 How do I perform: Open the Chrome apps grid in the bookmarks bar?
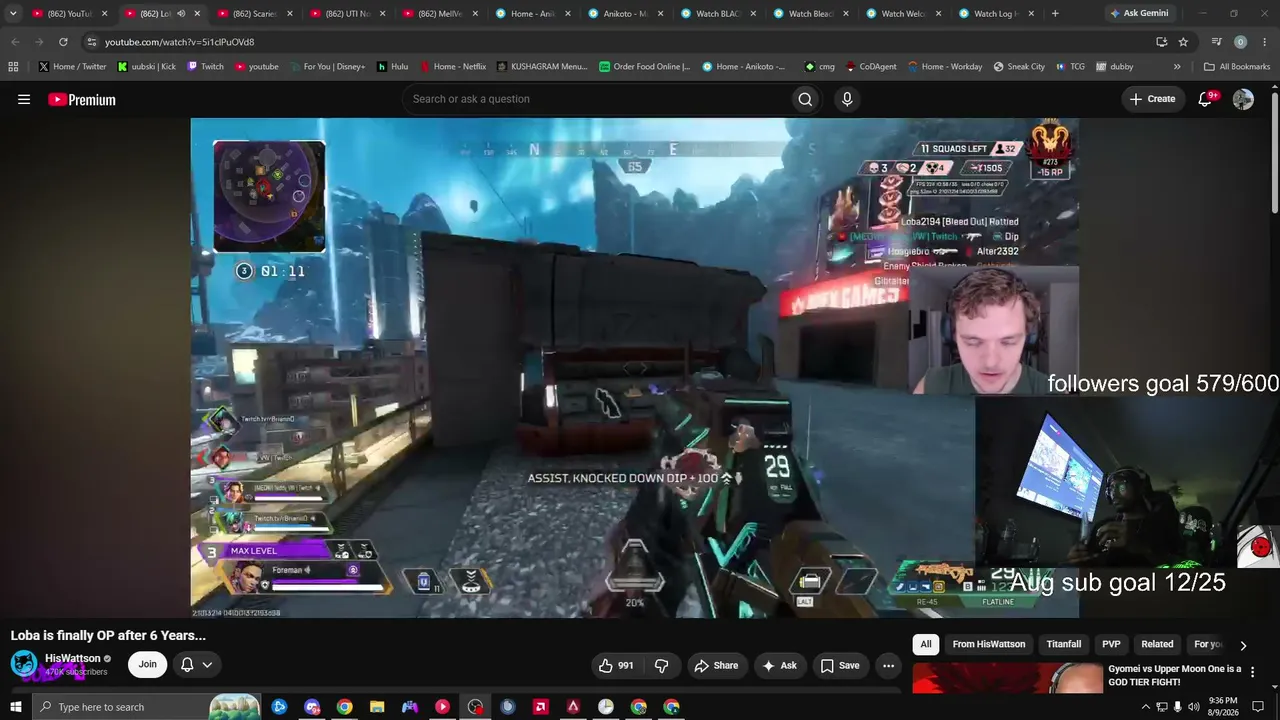pyautogui.click(x=13, y=67)
